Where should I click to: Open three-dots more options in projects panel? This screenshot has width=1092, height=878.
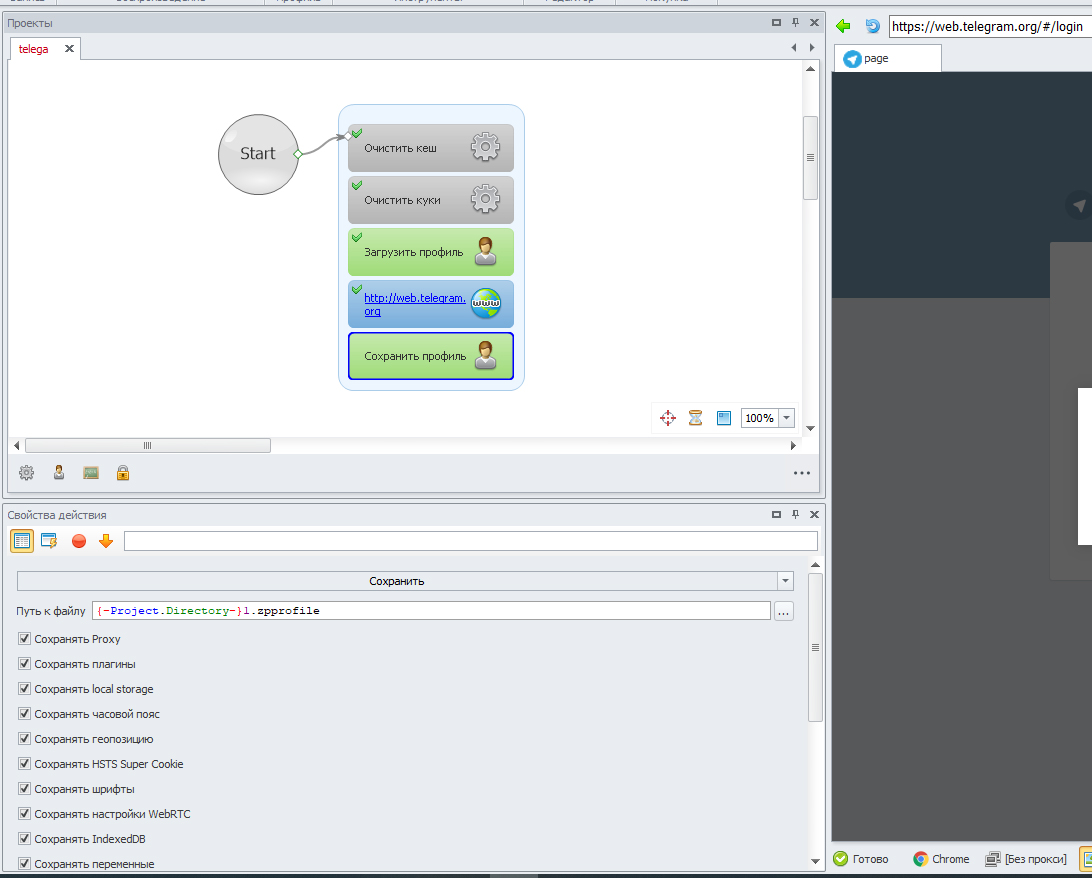pyautogui.click(x=802, y=473)
